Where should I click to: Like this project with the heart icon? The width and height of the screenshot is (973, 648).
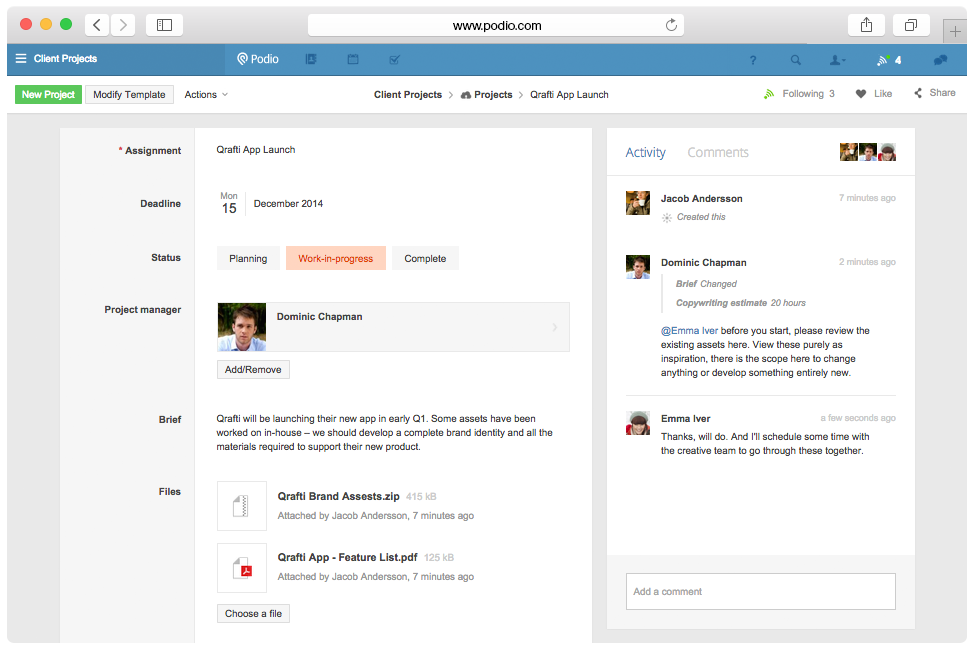point(874,94)
